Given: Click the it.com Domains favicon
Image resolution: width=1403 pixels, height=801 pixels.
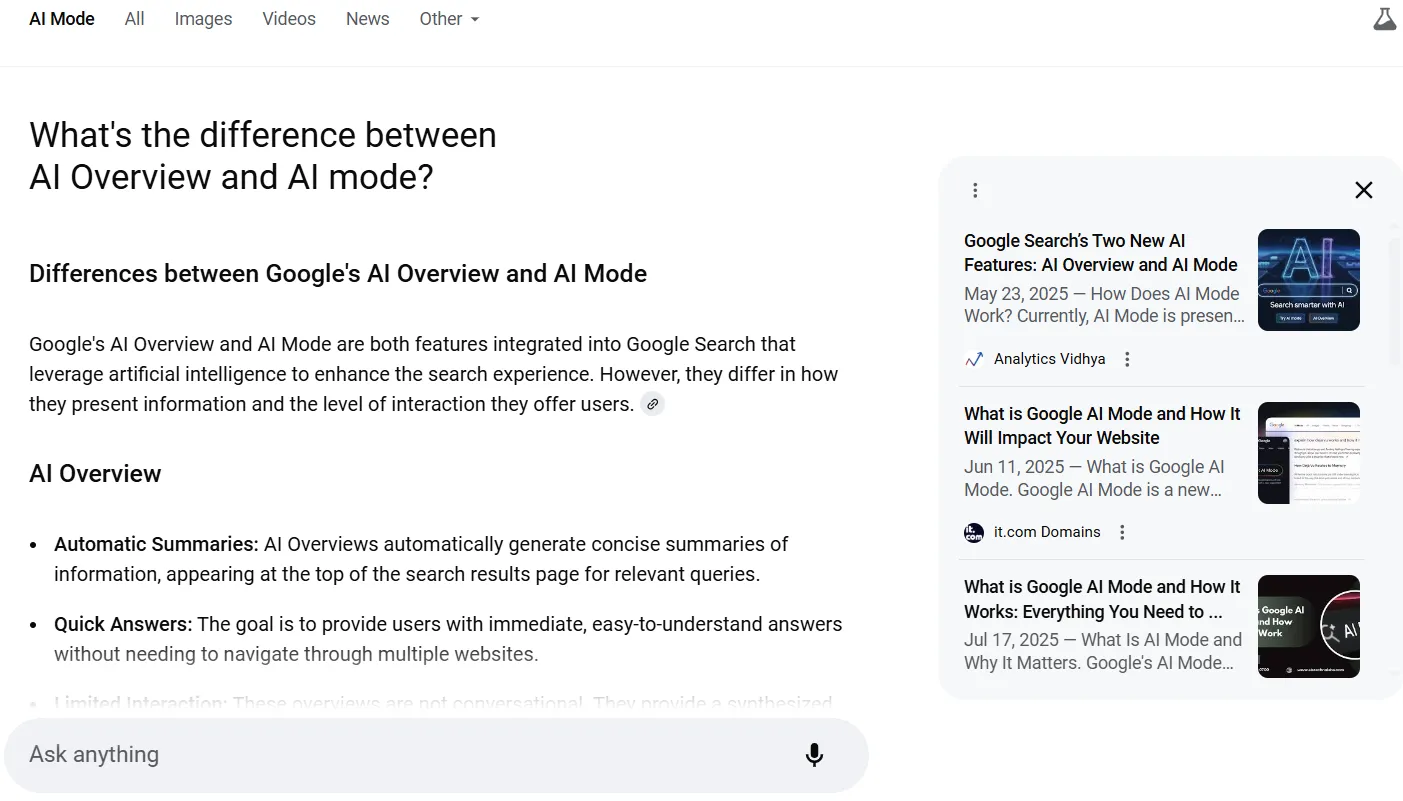Looking at the screenshot, I should 973,532.
